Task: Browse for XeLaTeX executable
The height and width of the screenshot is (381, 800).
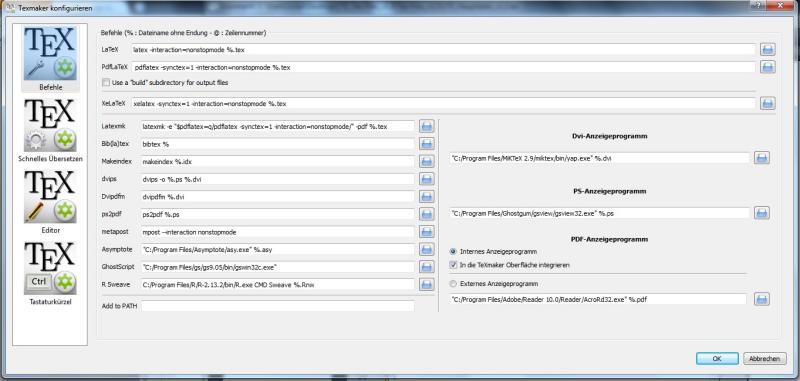Action: pyautogui.click(x=767, y=103)
